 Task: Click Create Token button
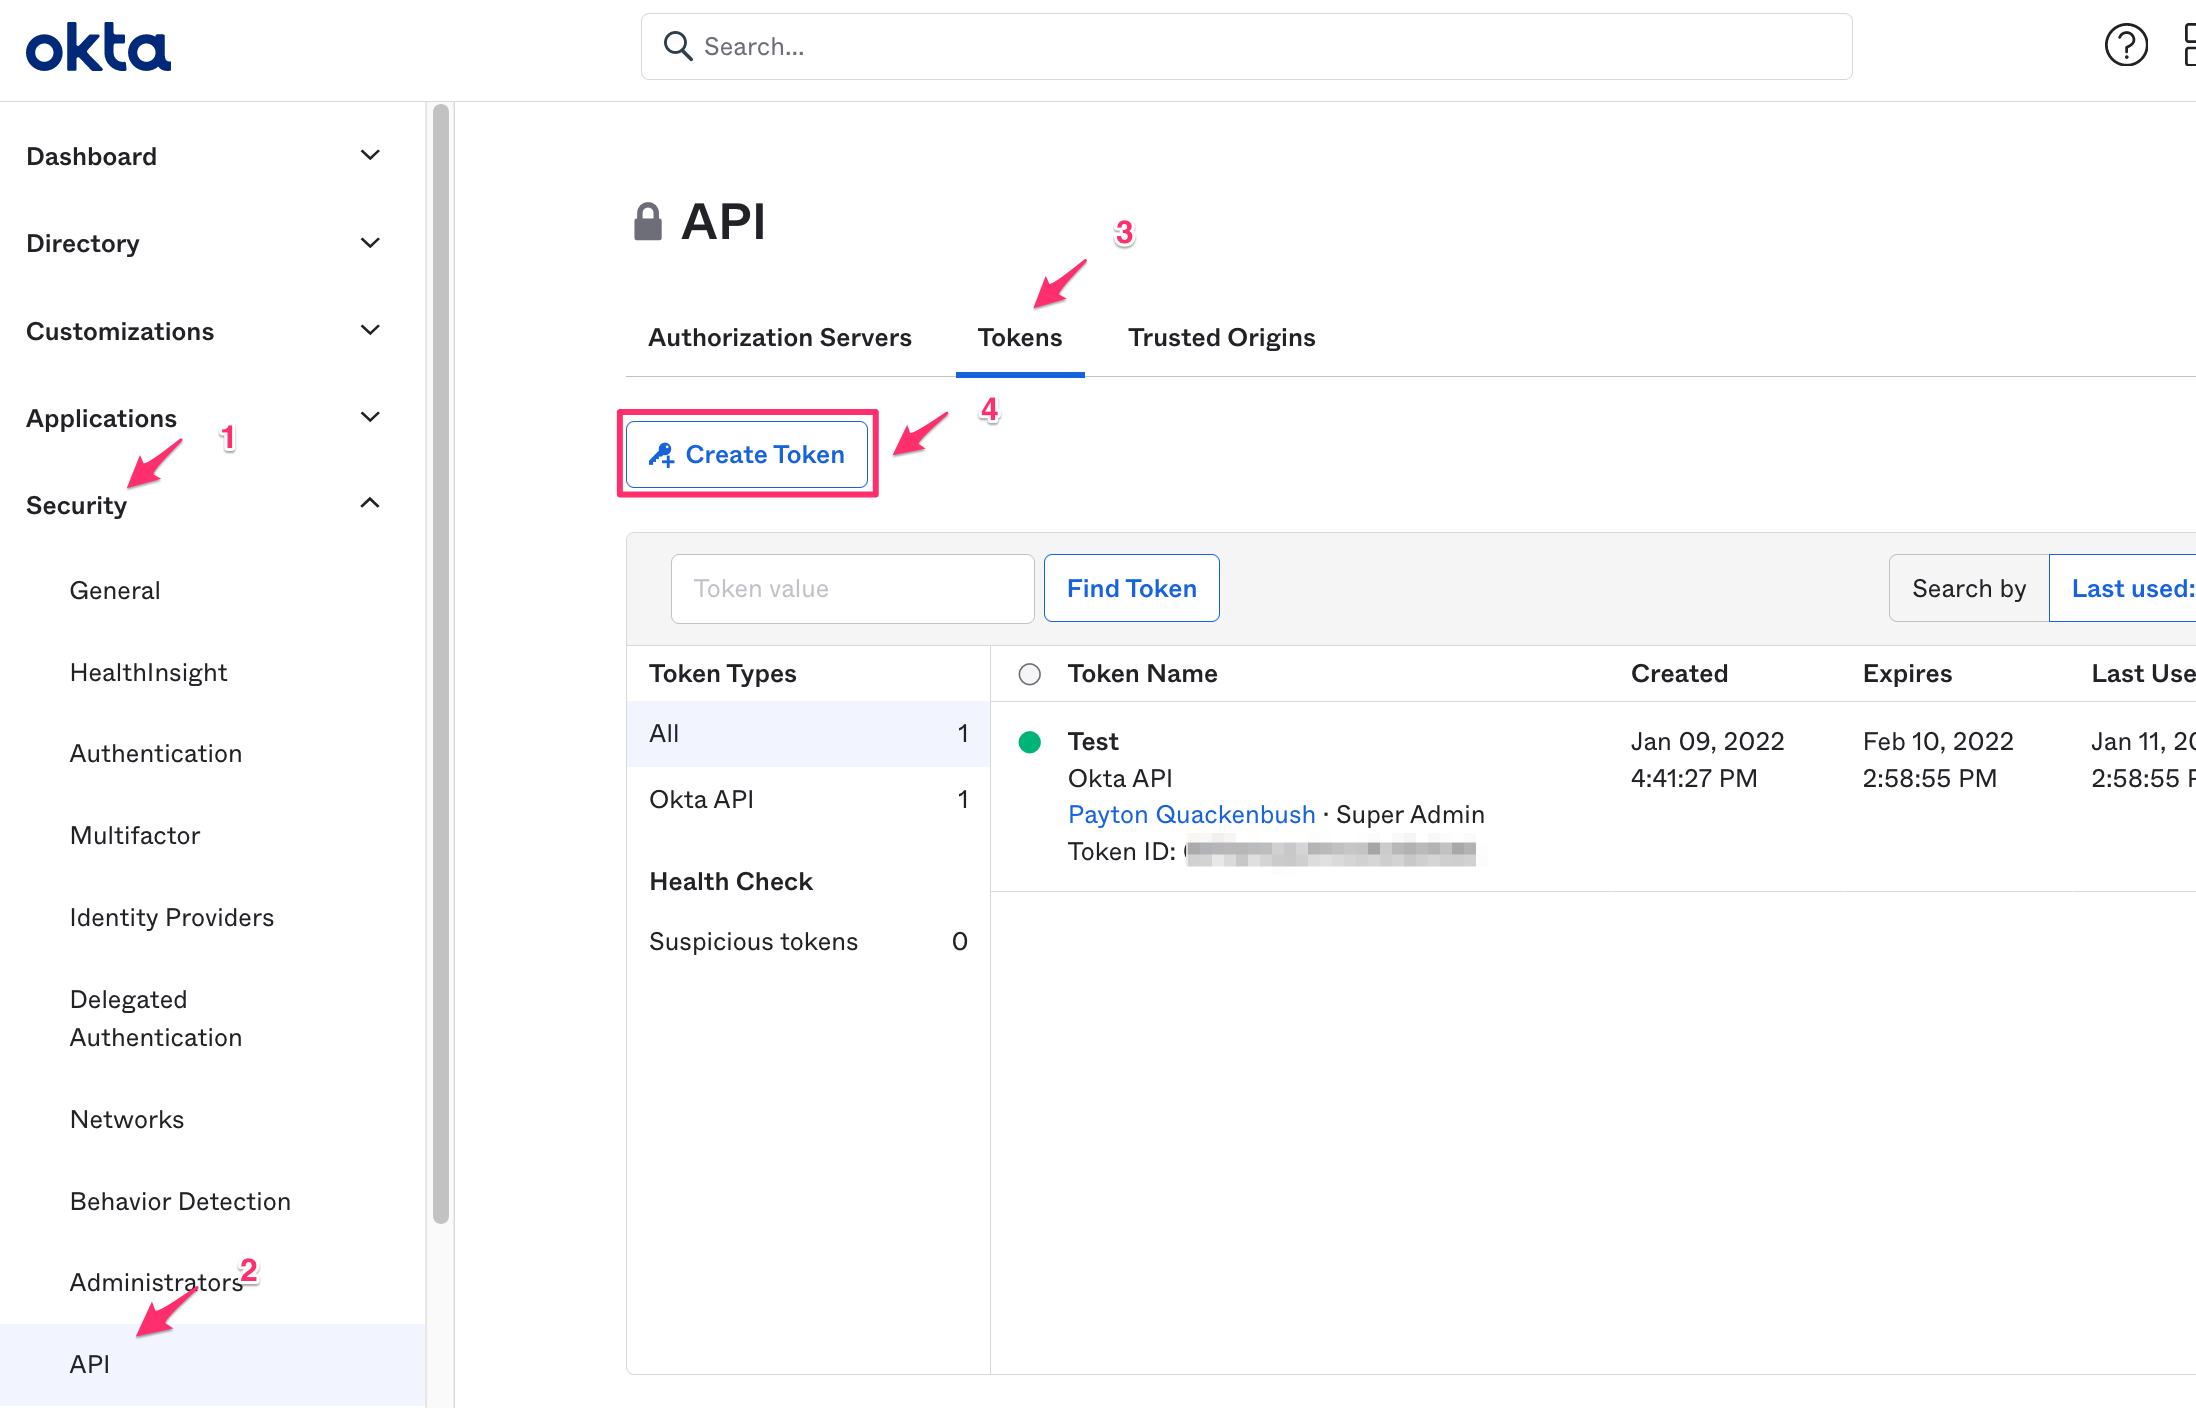(746, 454)
